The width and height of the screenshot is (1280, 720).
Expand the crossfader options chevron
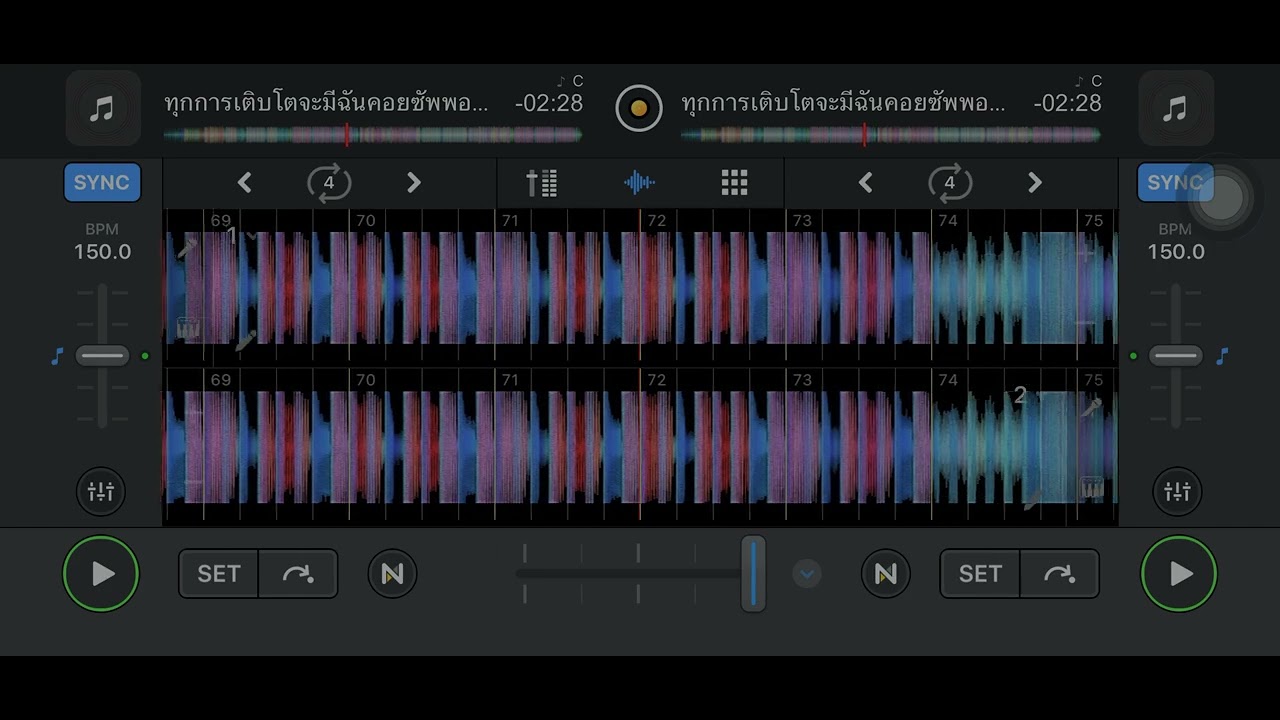pos(807,574)
